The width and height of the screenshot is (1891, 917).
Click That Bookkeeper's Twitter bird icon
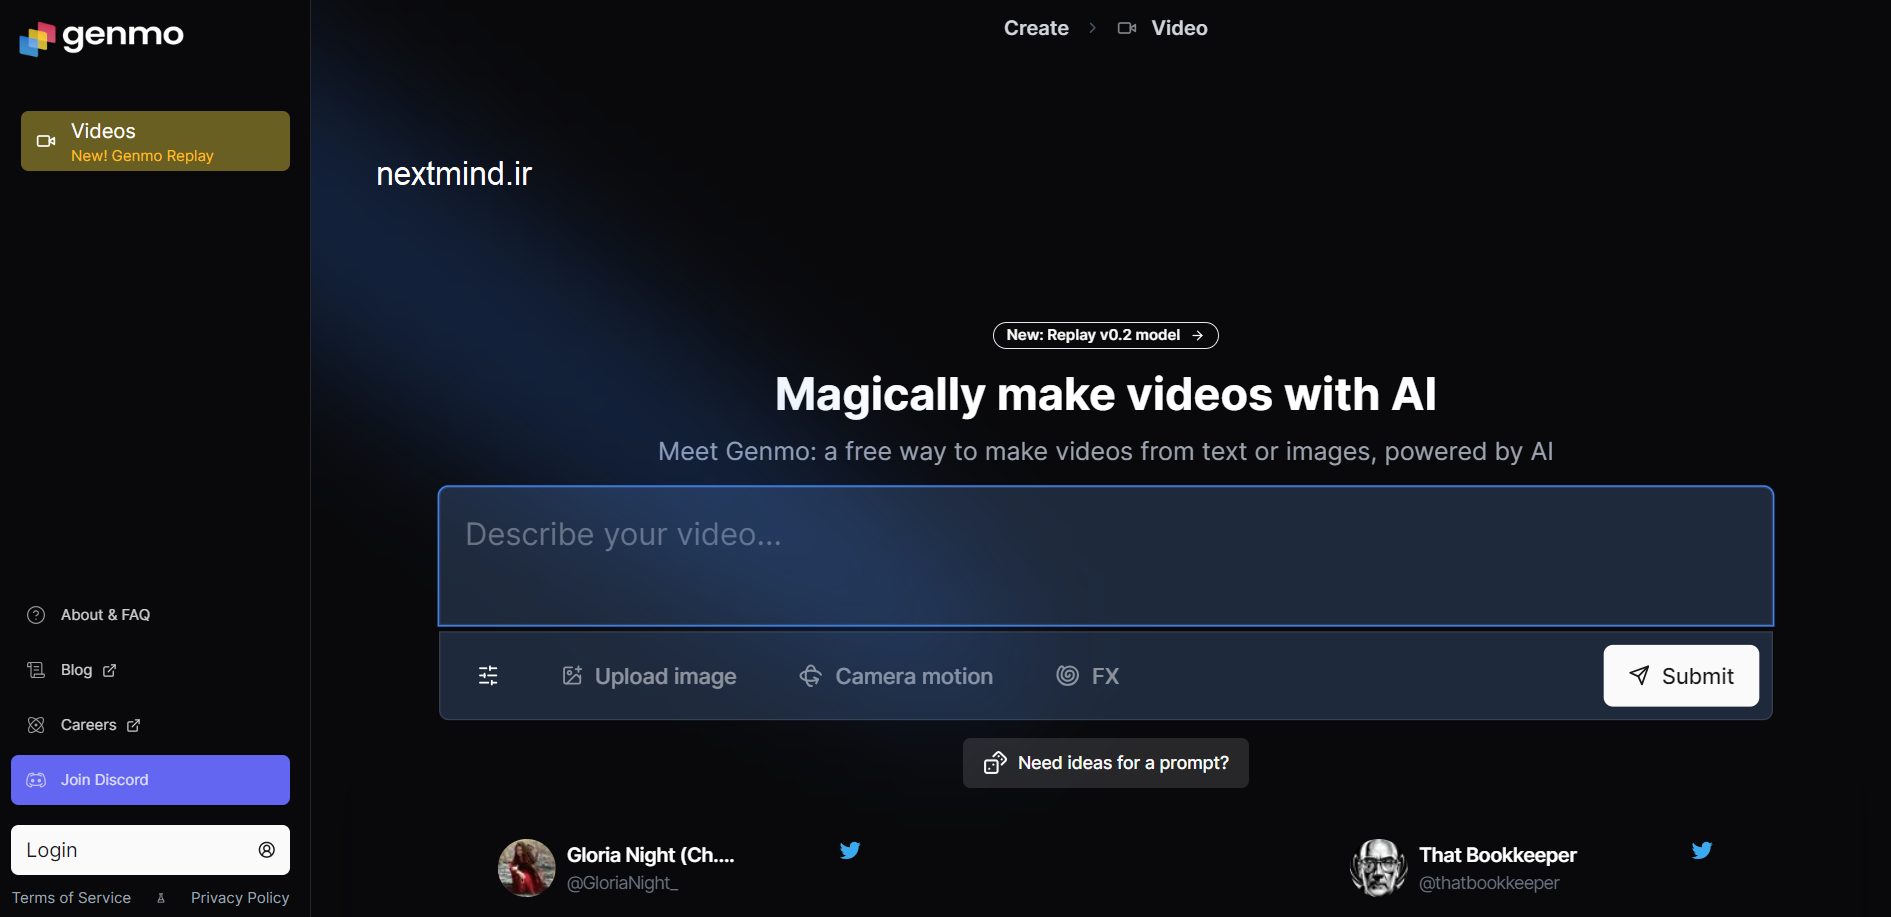click(x=1701, y=851)
